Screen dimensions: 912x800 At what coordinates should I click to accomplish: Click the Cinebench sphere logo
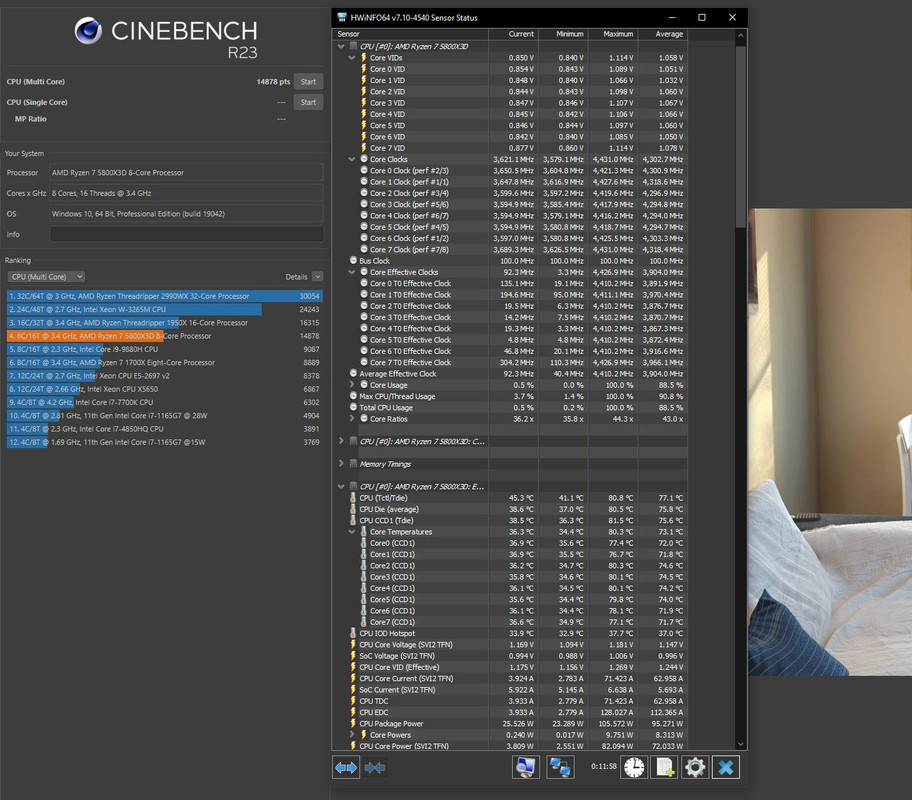(x=88, y=31)
